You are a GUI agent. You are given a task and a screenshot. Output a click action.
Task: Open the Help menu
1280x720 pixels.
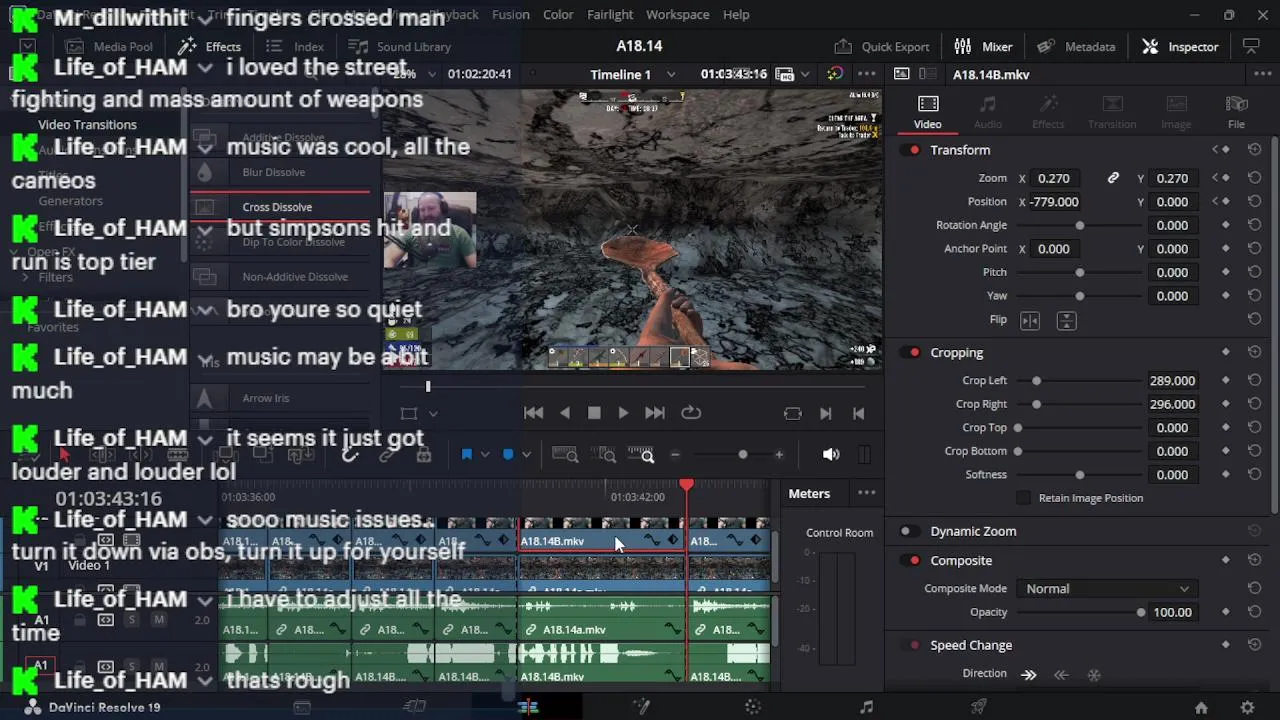[x=736, y=15]
